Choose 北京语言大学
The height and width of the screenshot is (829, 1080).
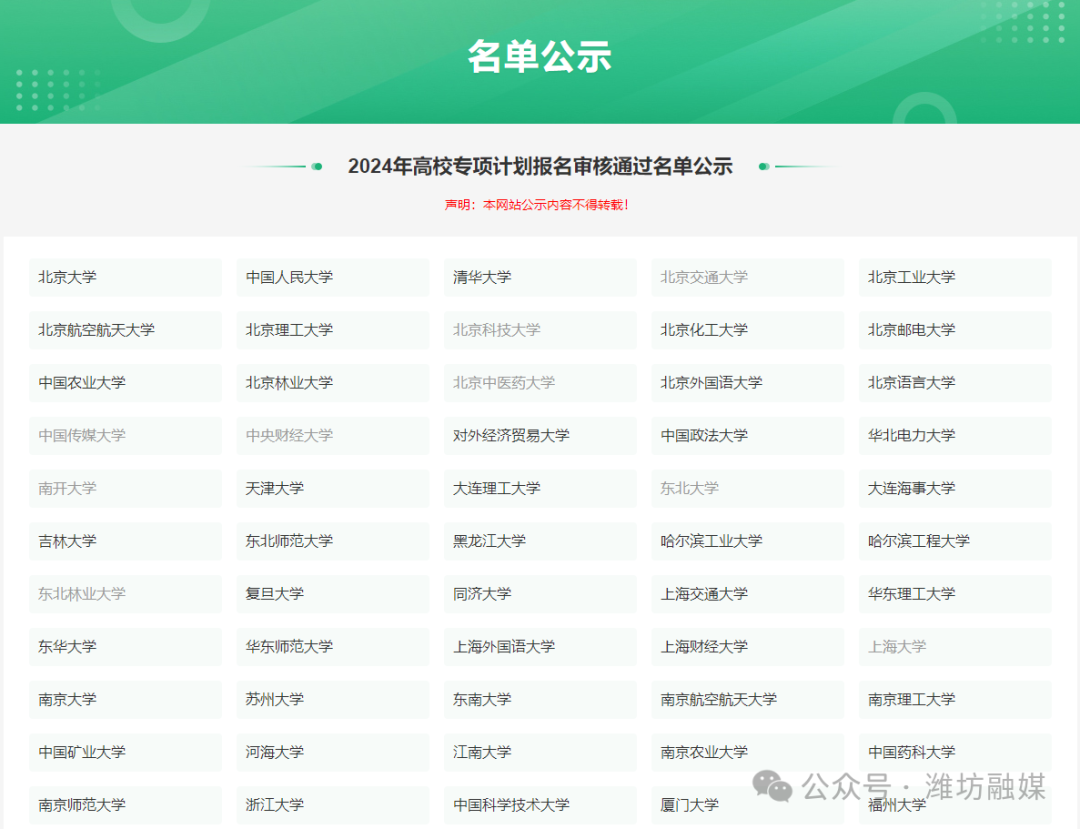(955, 383)
